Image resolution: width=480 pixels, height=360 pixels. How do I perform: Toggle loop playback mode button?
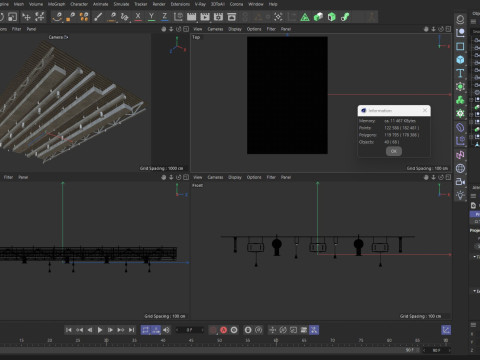tap(145, 330)
